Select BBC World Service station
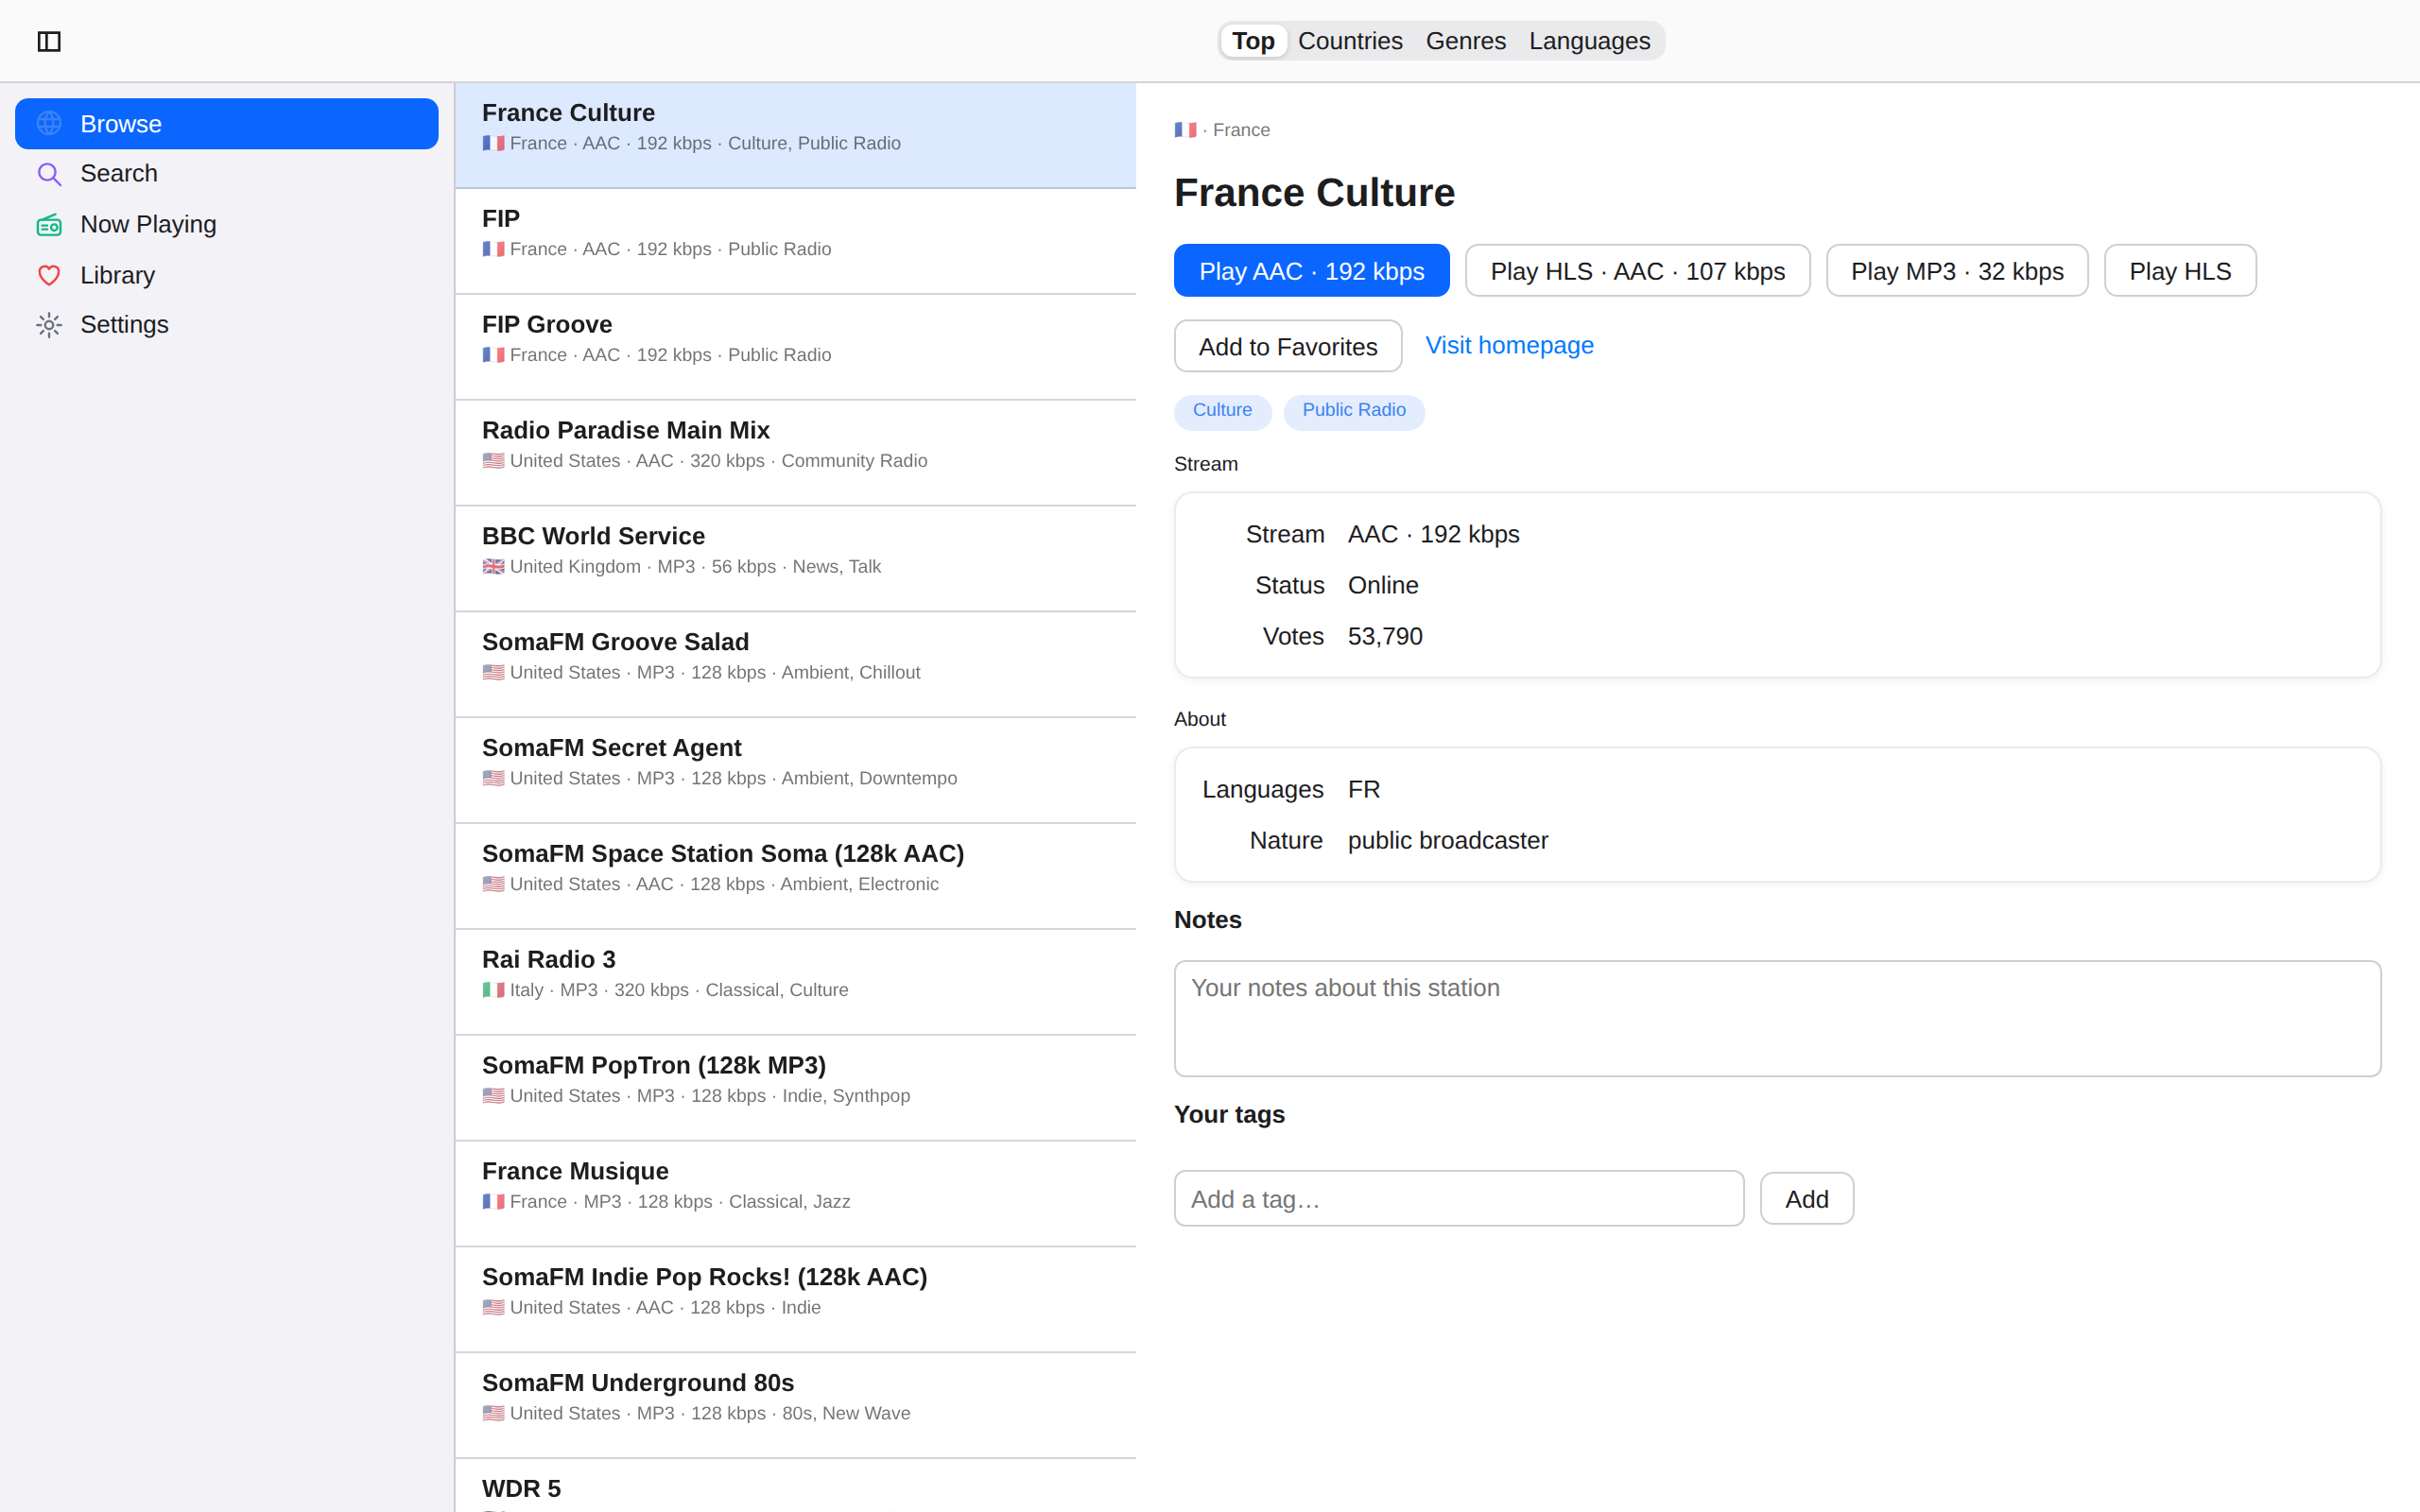This screenshot has height=1512, width=2420. (795, 559)
